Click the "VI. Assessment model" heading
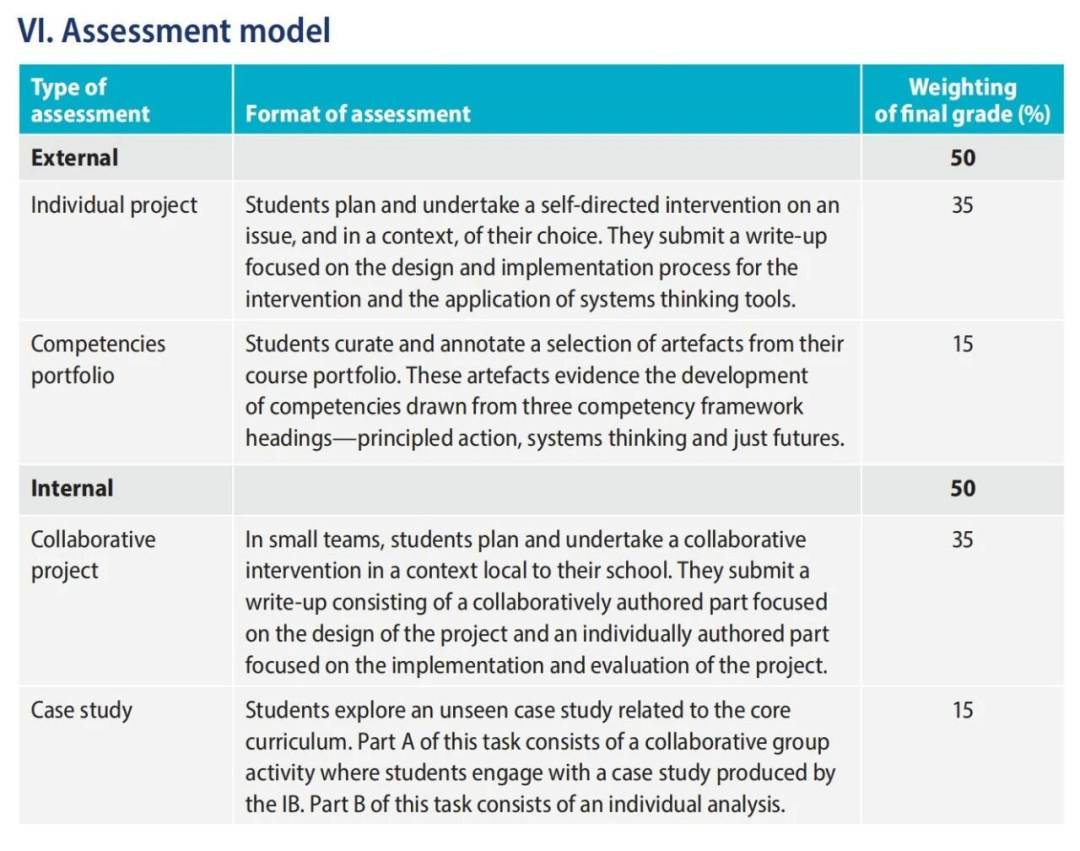The image size is (1080, 851). click(x=174, y=30)
